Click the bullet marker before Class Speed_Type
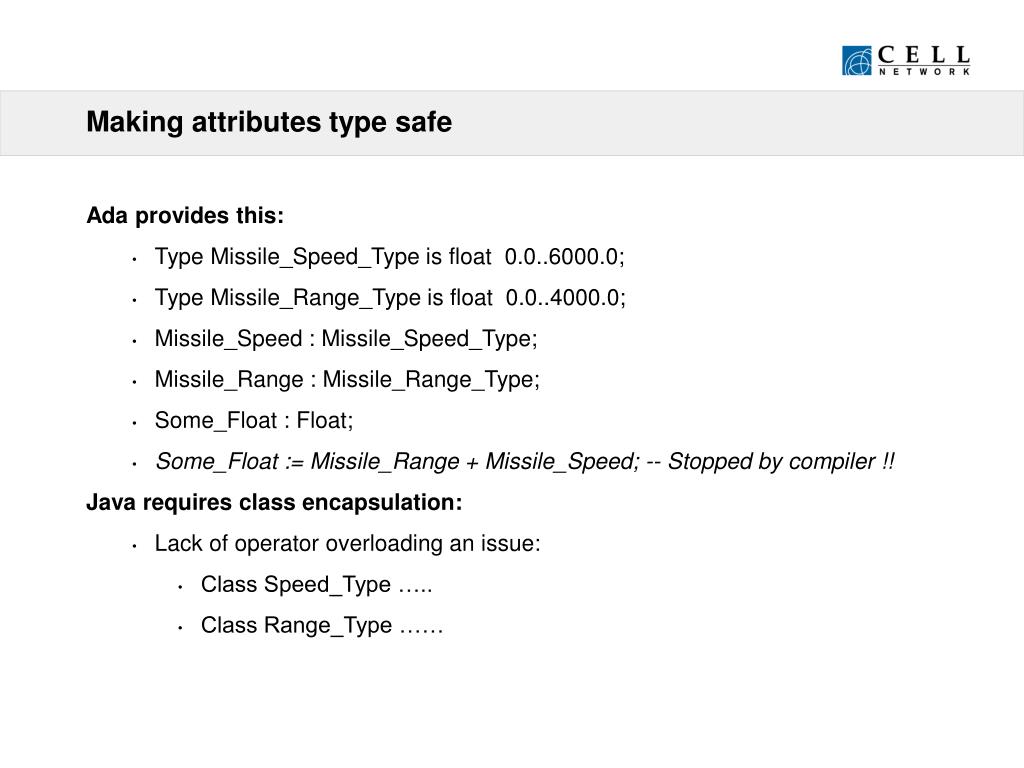 coord(180,588)
